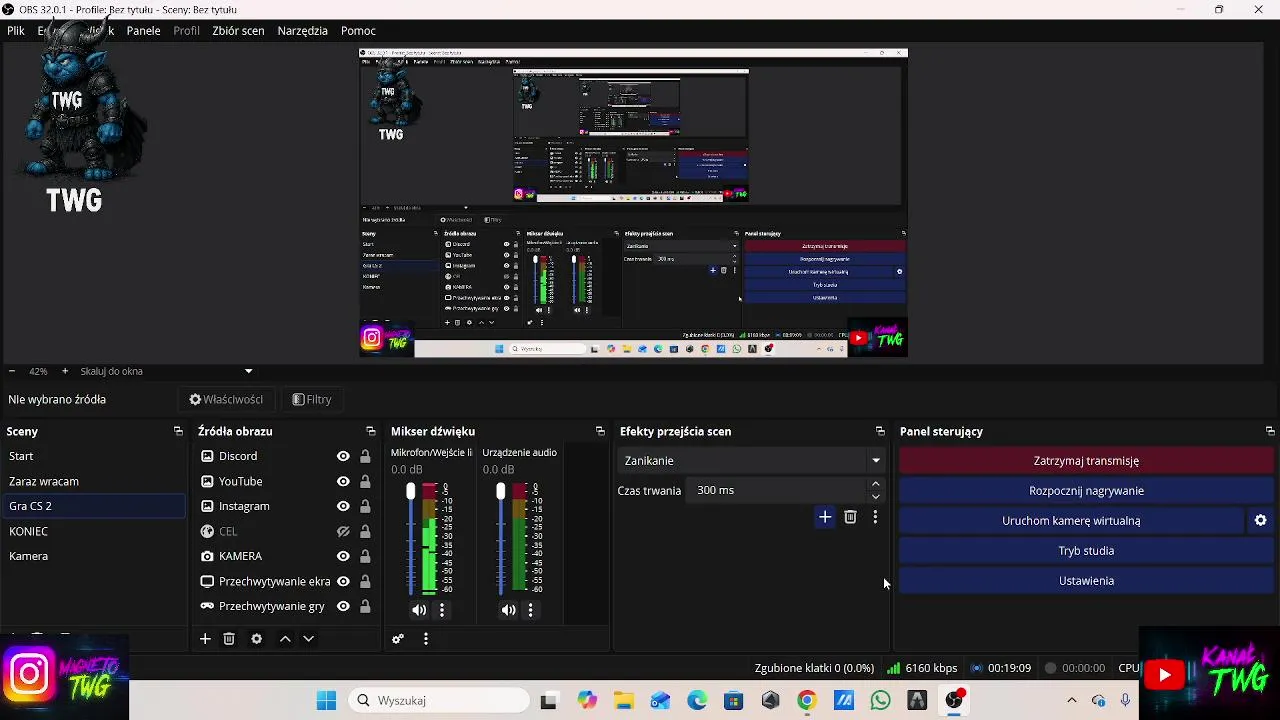This screenshot has height=720, width=1280.
Task: Open advanced audio properties gears icon
Action: [x=398, y=639]
